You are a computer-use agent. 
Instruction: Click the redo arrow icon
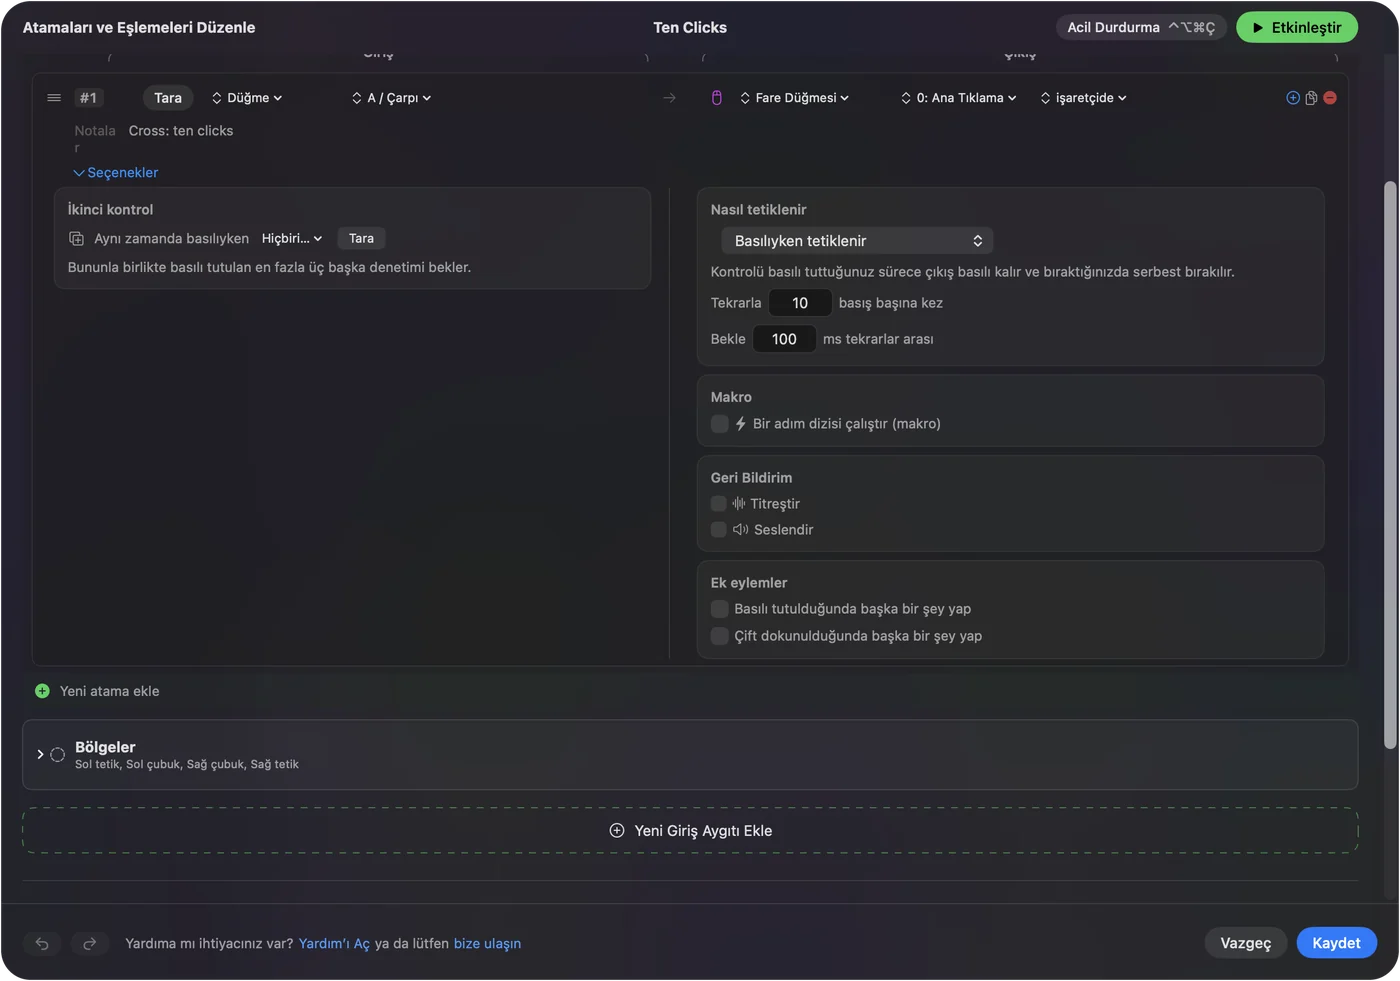pyautogui.click(x=89, y=943)
